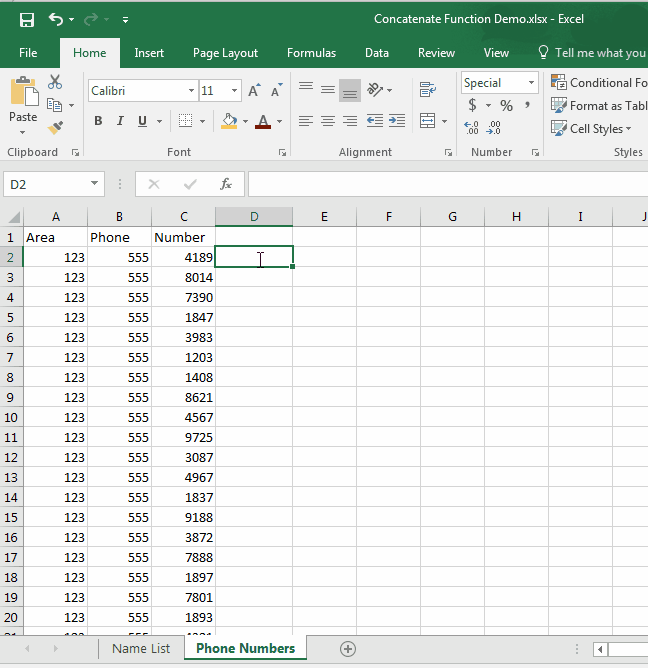Click the Wrap Text icon

click(427, 90)
